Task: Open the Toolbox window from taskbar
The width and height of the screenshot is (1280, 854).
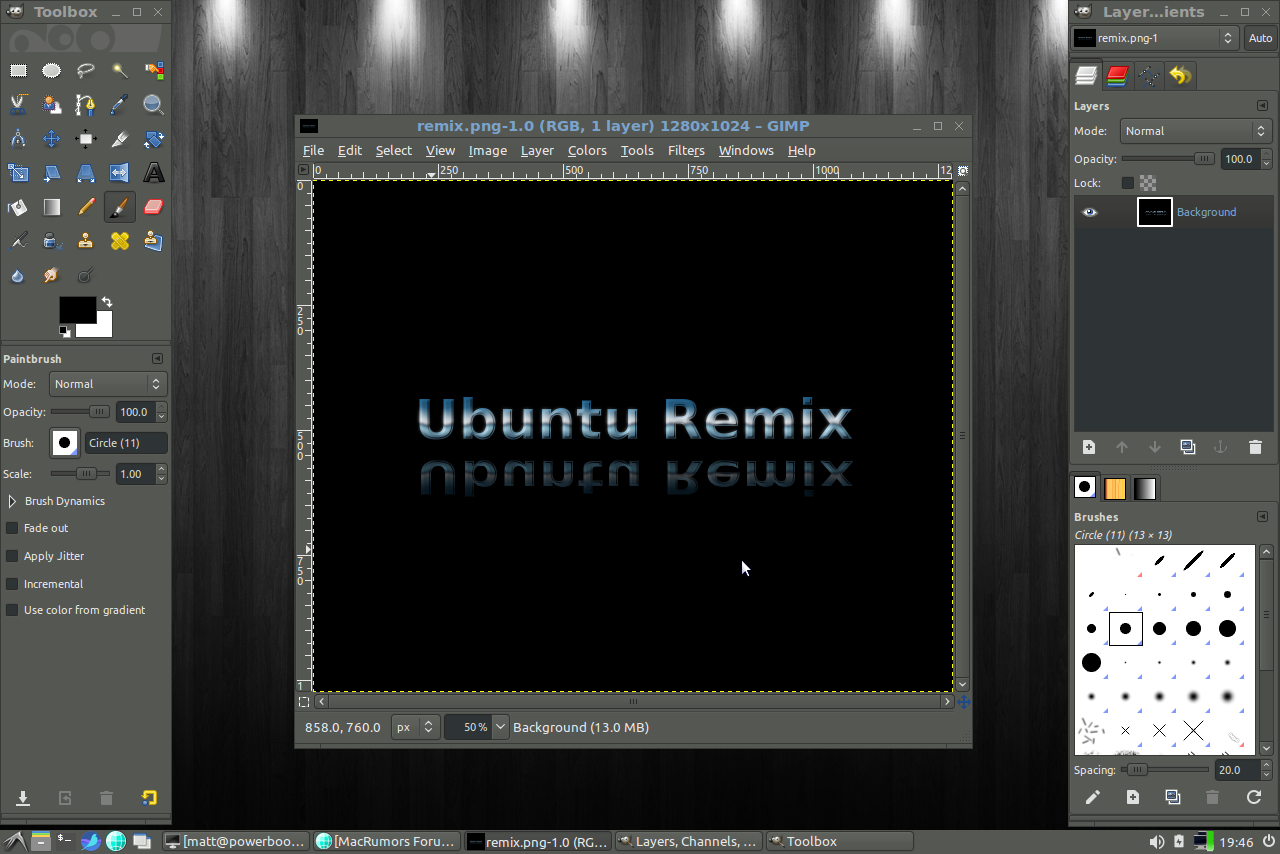Action: click(x=839, y=841)
